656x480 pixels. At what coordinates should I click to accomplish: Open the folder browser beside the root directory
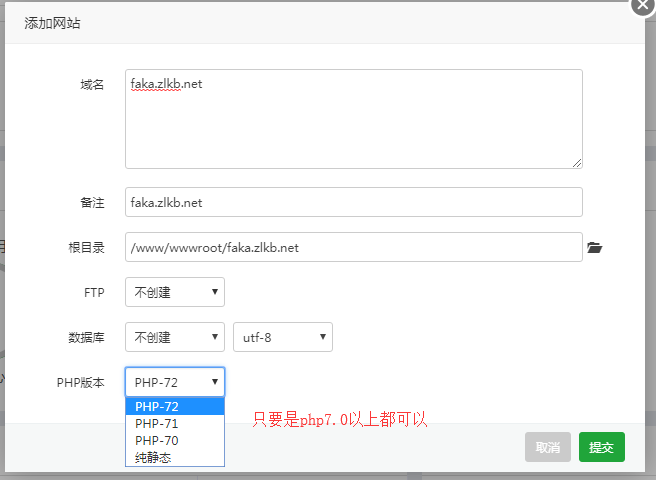pyautogui.click(x=594, y=247)
